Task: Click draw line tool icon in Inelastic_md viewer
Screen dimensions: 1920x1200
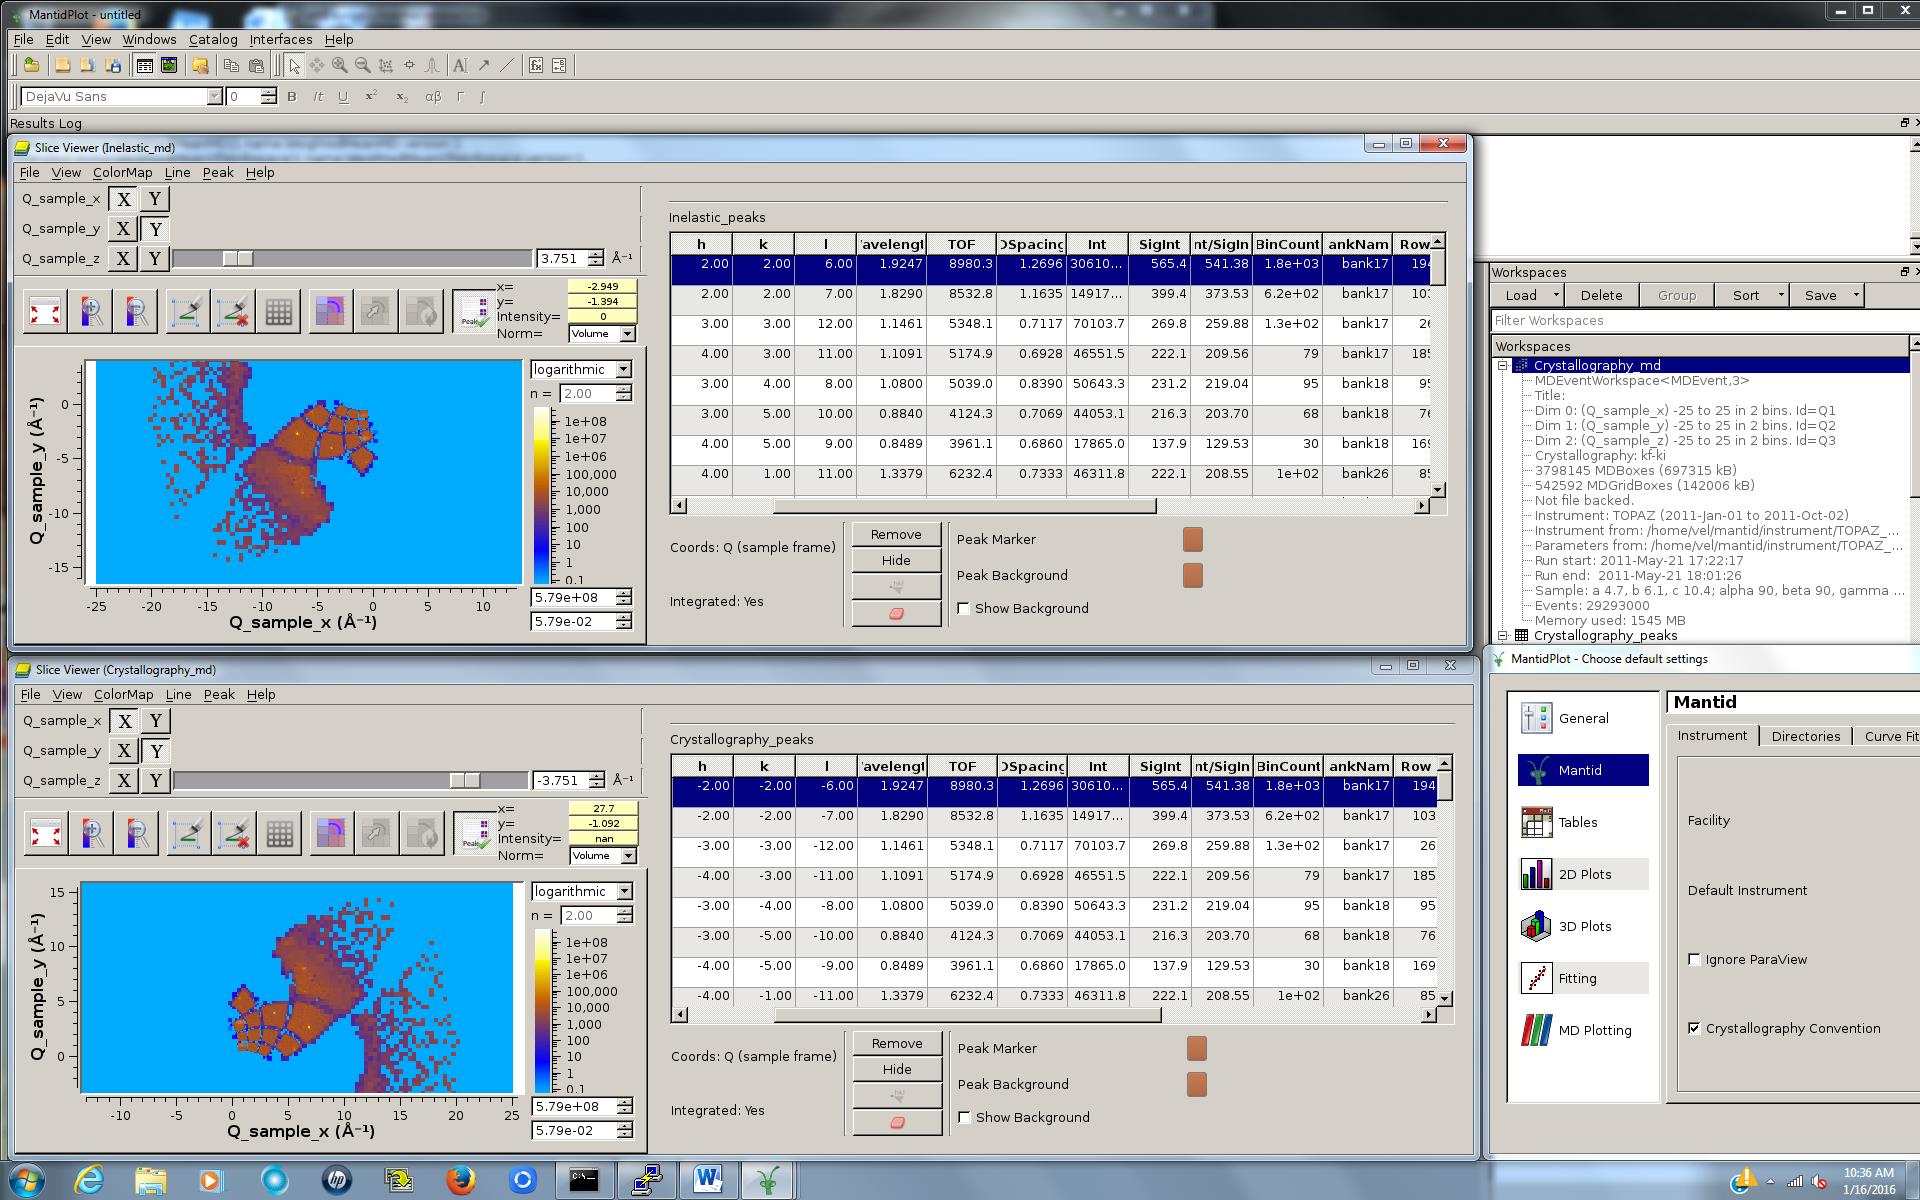Action: [x=186, y=311]
